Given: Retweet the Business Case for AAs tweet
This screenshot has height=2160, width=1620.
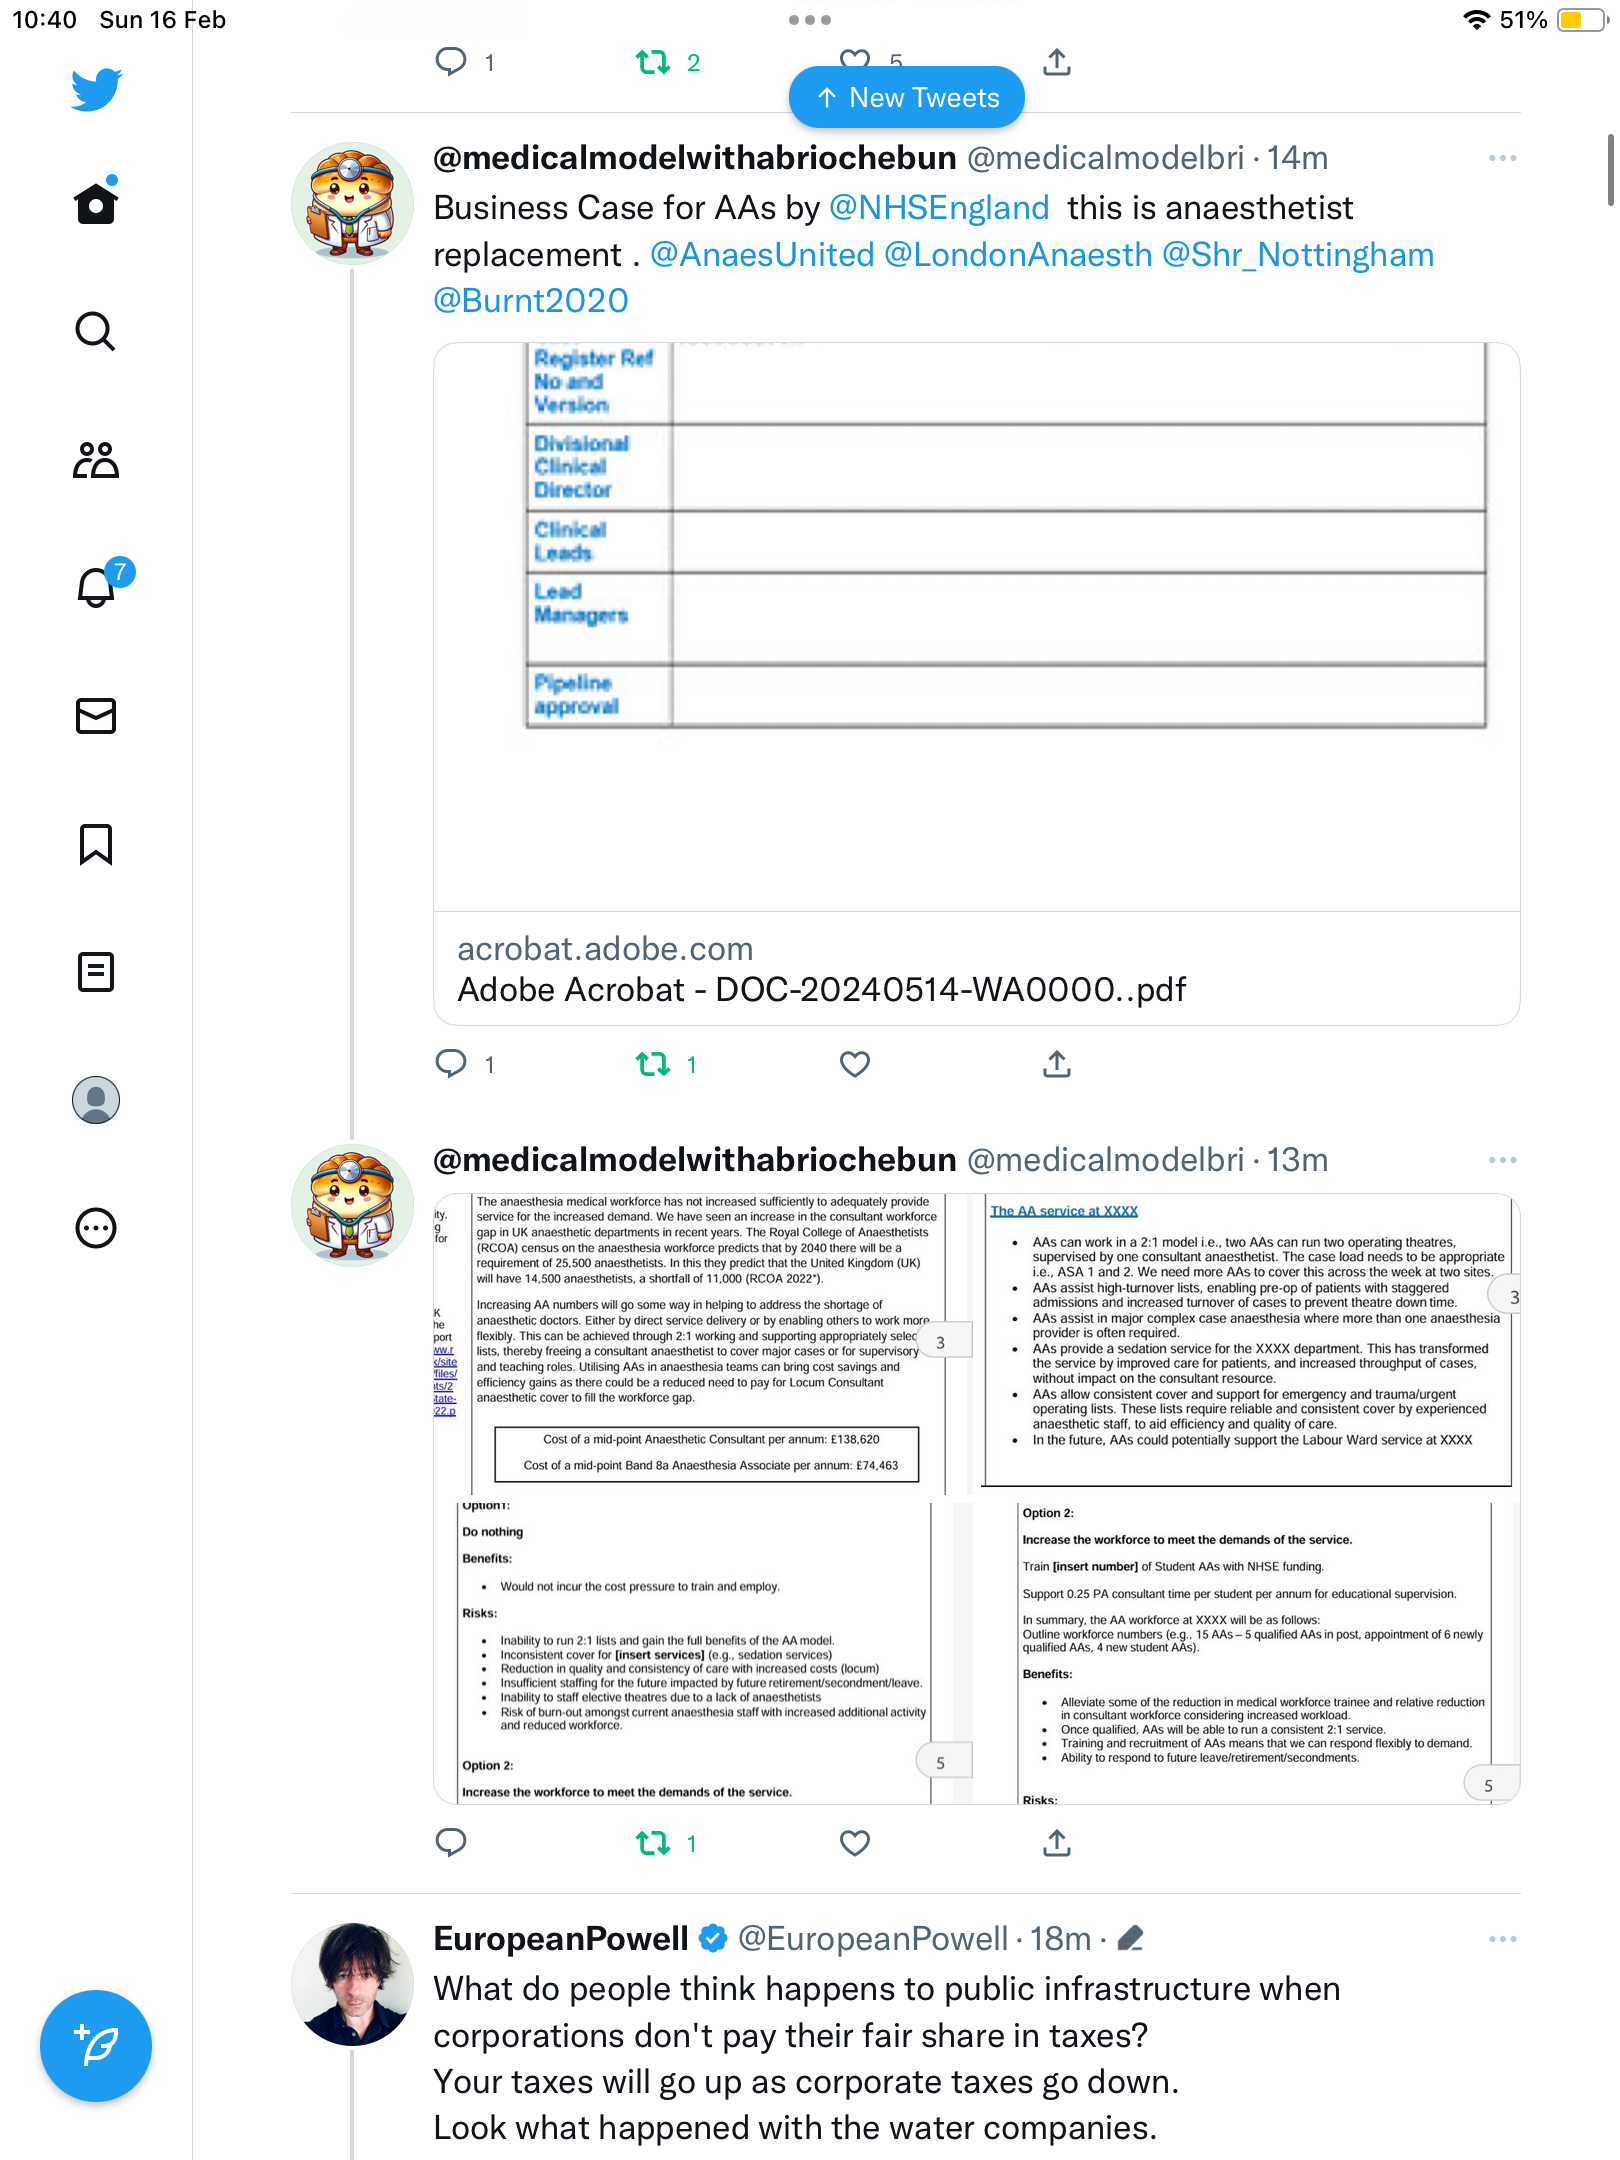Looking at the screenshot, I should (653, 1064).
